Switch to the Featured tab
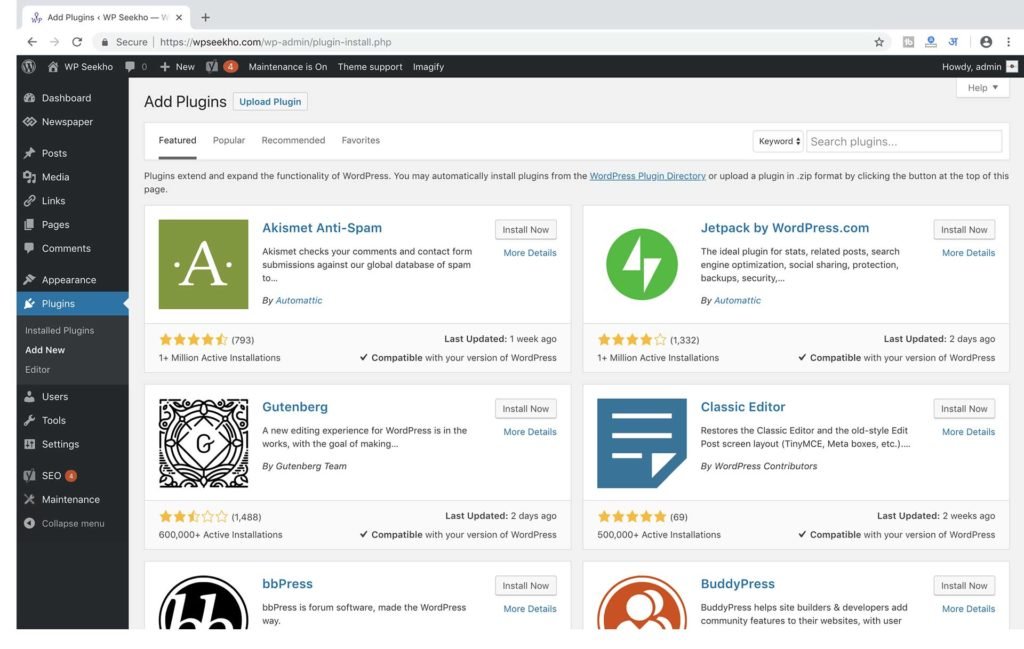Image resolution: width=1024 pixels, height=649 pixels. click(x=177, y=140)
